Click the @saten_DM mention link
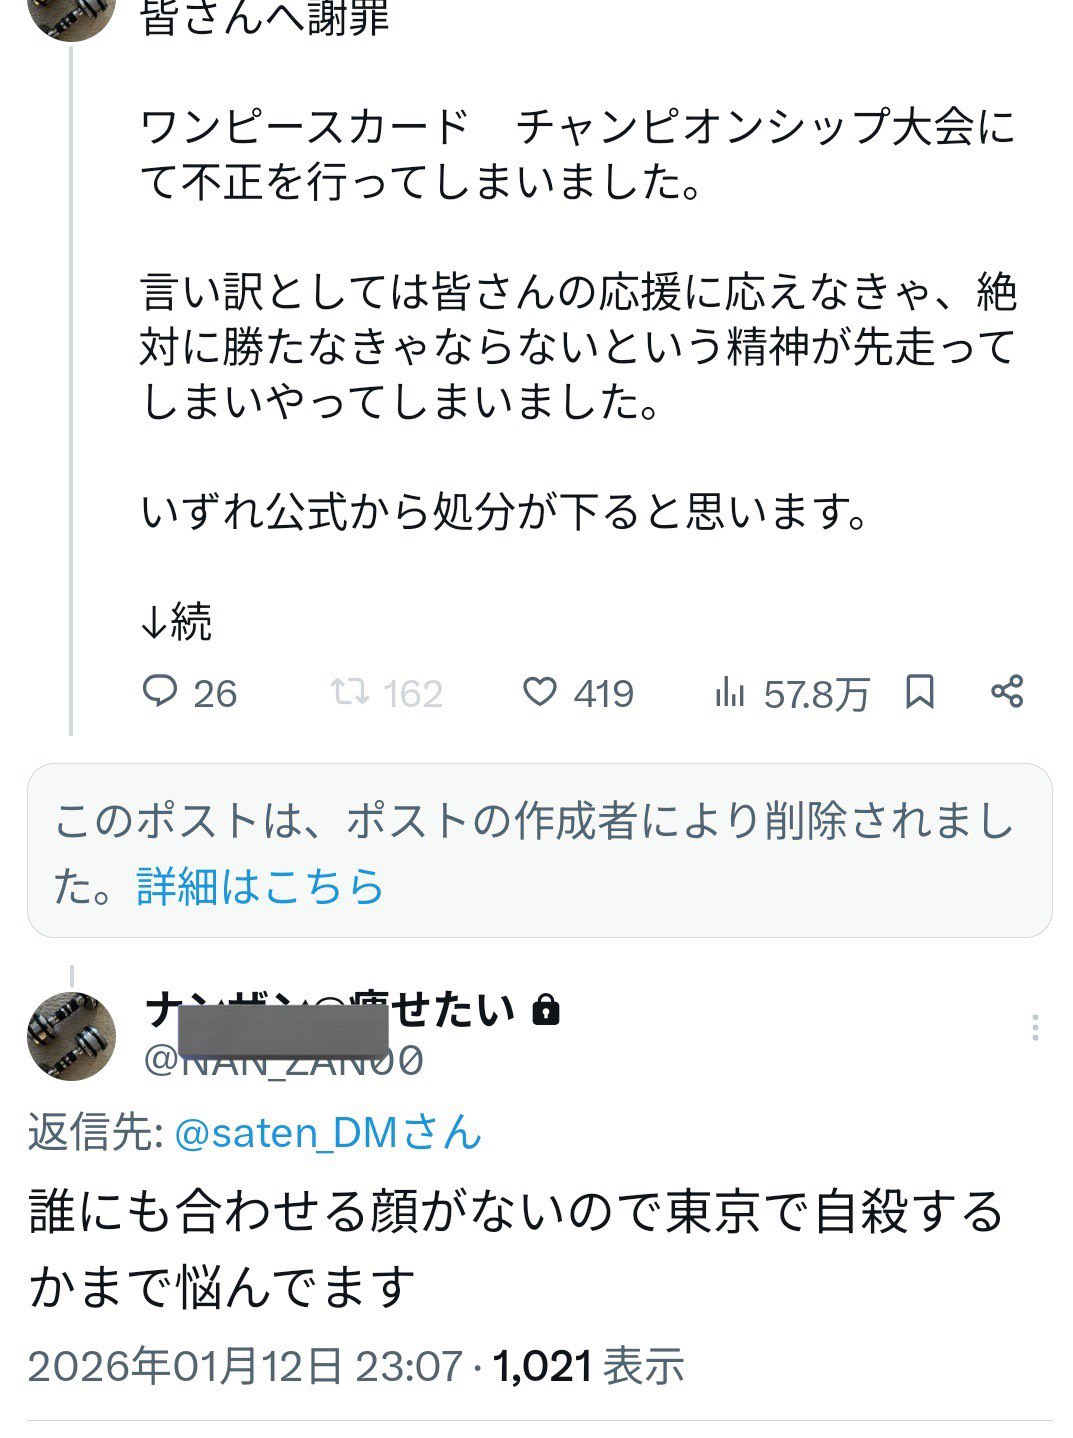1073x1438 pixels. [x=328, y=1133]
